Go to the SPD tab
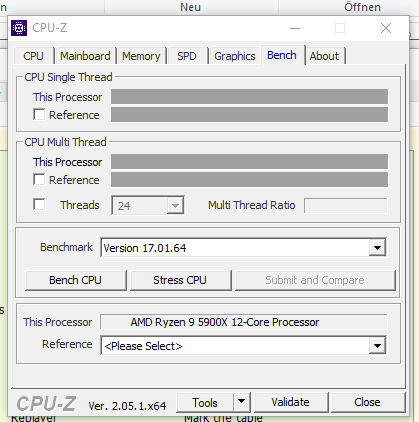 pyautogui.click(x=187, y=56)
